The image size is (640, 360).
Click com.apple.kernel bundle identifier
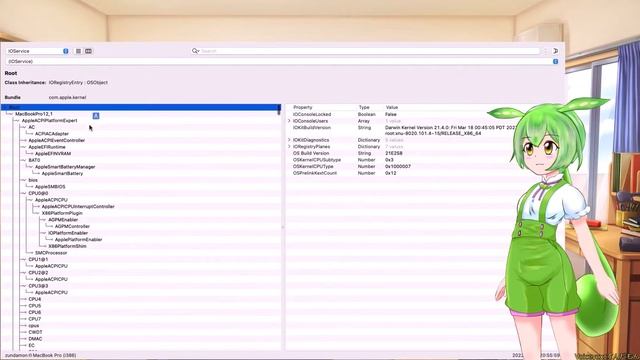[x=67, y=97]
